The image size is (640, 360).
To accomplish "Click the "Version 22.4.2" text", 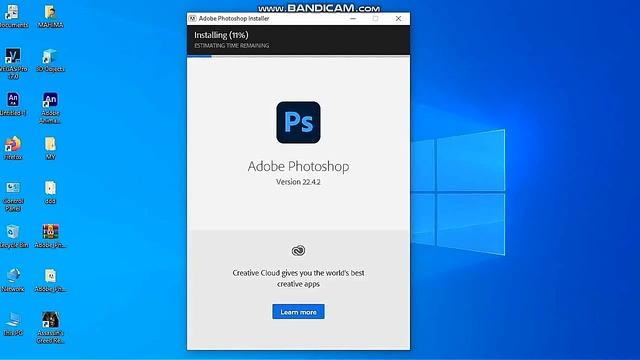I will pyautogui.click(x=298, y=182).
